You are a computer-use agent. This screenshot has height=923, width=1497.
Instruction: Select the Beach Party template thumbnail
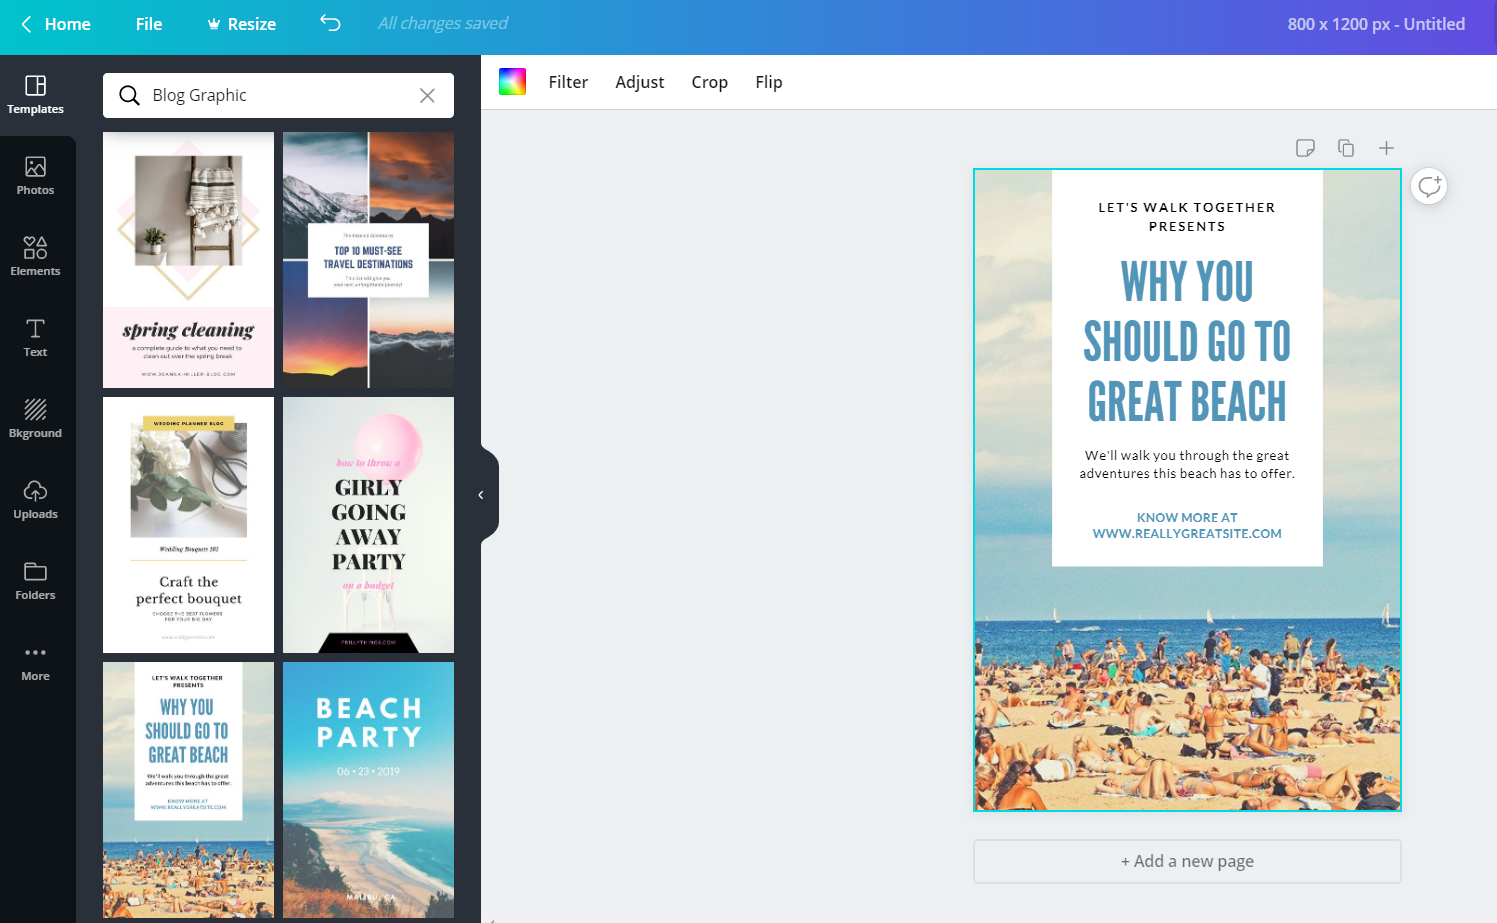coord(368,789)
